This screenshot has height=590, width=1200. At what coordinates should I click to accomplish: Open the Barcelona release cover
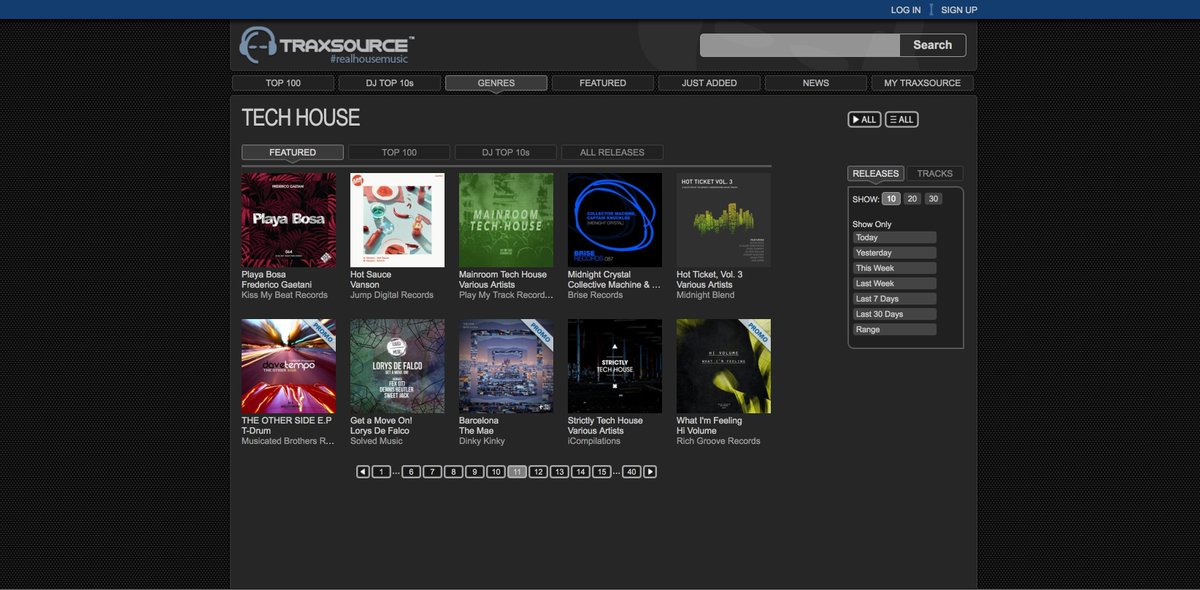[506, 366]
